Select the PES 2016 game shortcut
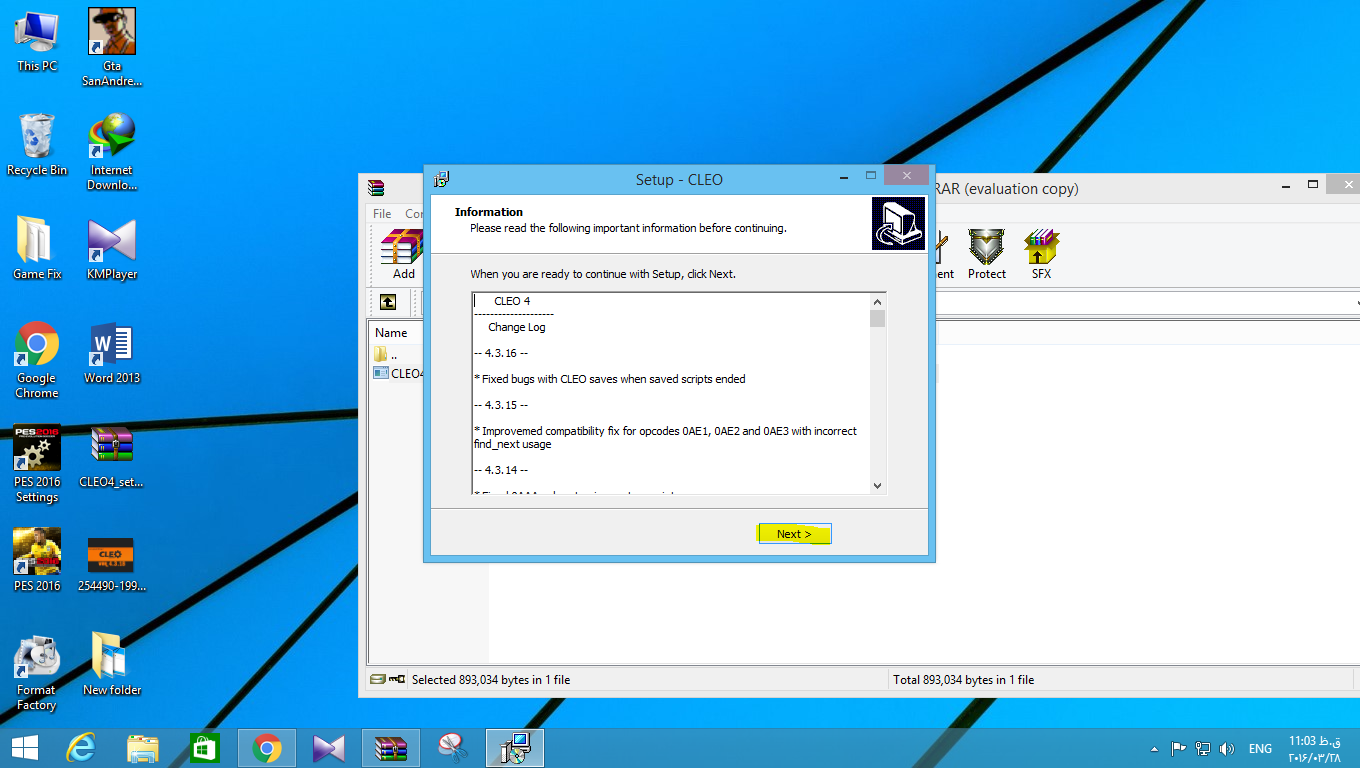Image resolution: width=1360 pixels, height=768 pixels. [37, 561]
